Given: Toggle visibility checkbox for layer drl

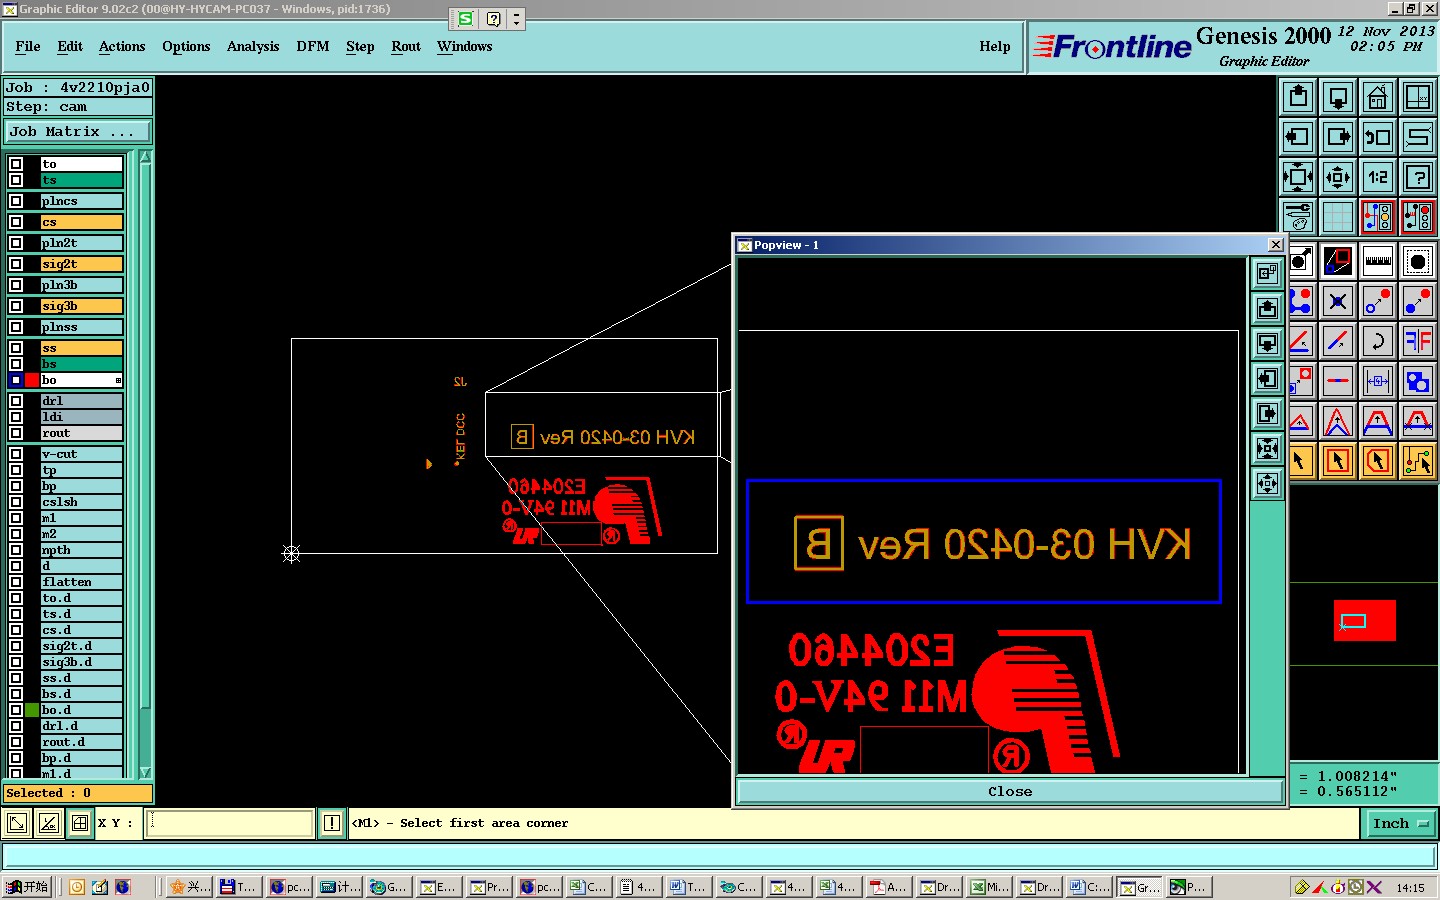Looking at the screenshot, I should click(x=16, y=401).
